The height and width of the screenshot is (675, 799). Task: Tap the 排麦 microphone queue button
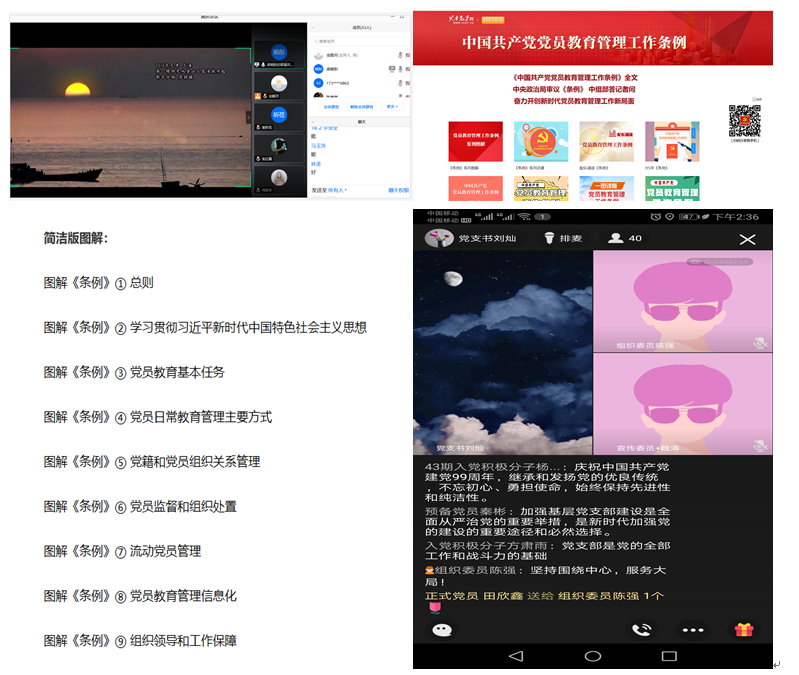[563, 238]
